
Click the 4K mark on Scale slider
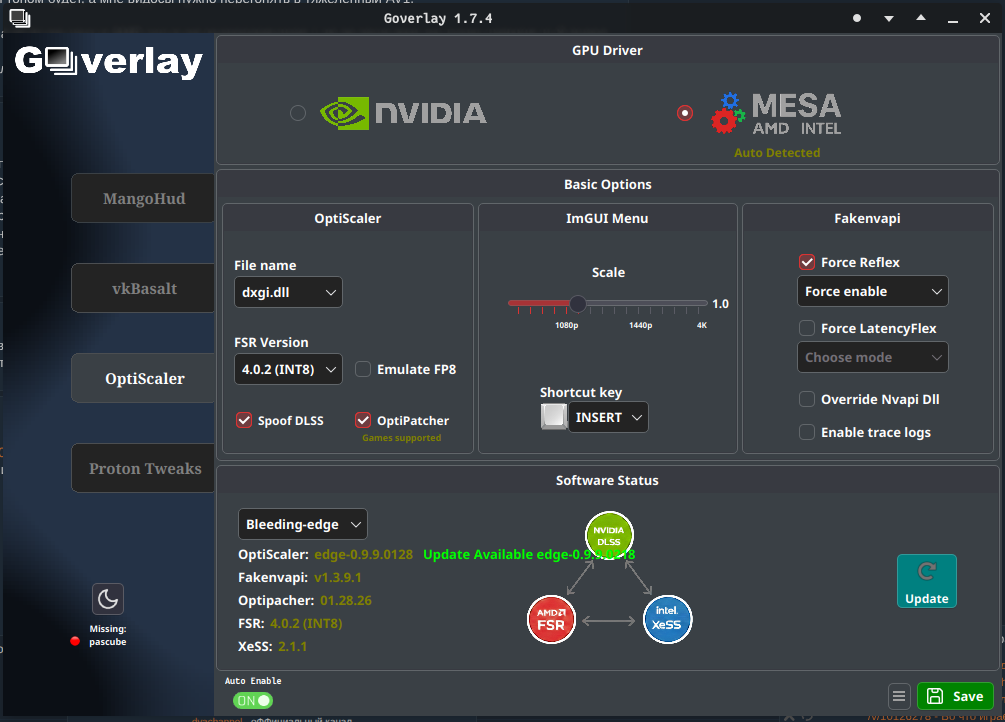702,325
